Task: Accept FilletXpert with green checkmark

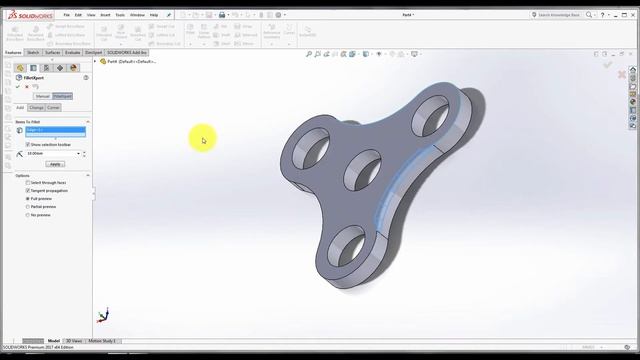Action: (x=18, y=87)
